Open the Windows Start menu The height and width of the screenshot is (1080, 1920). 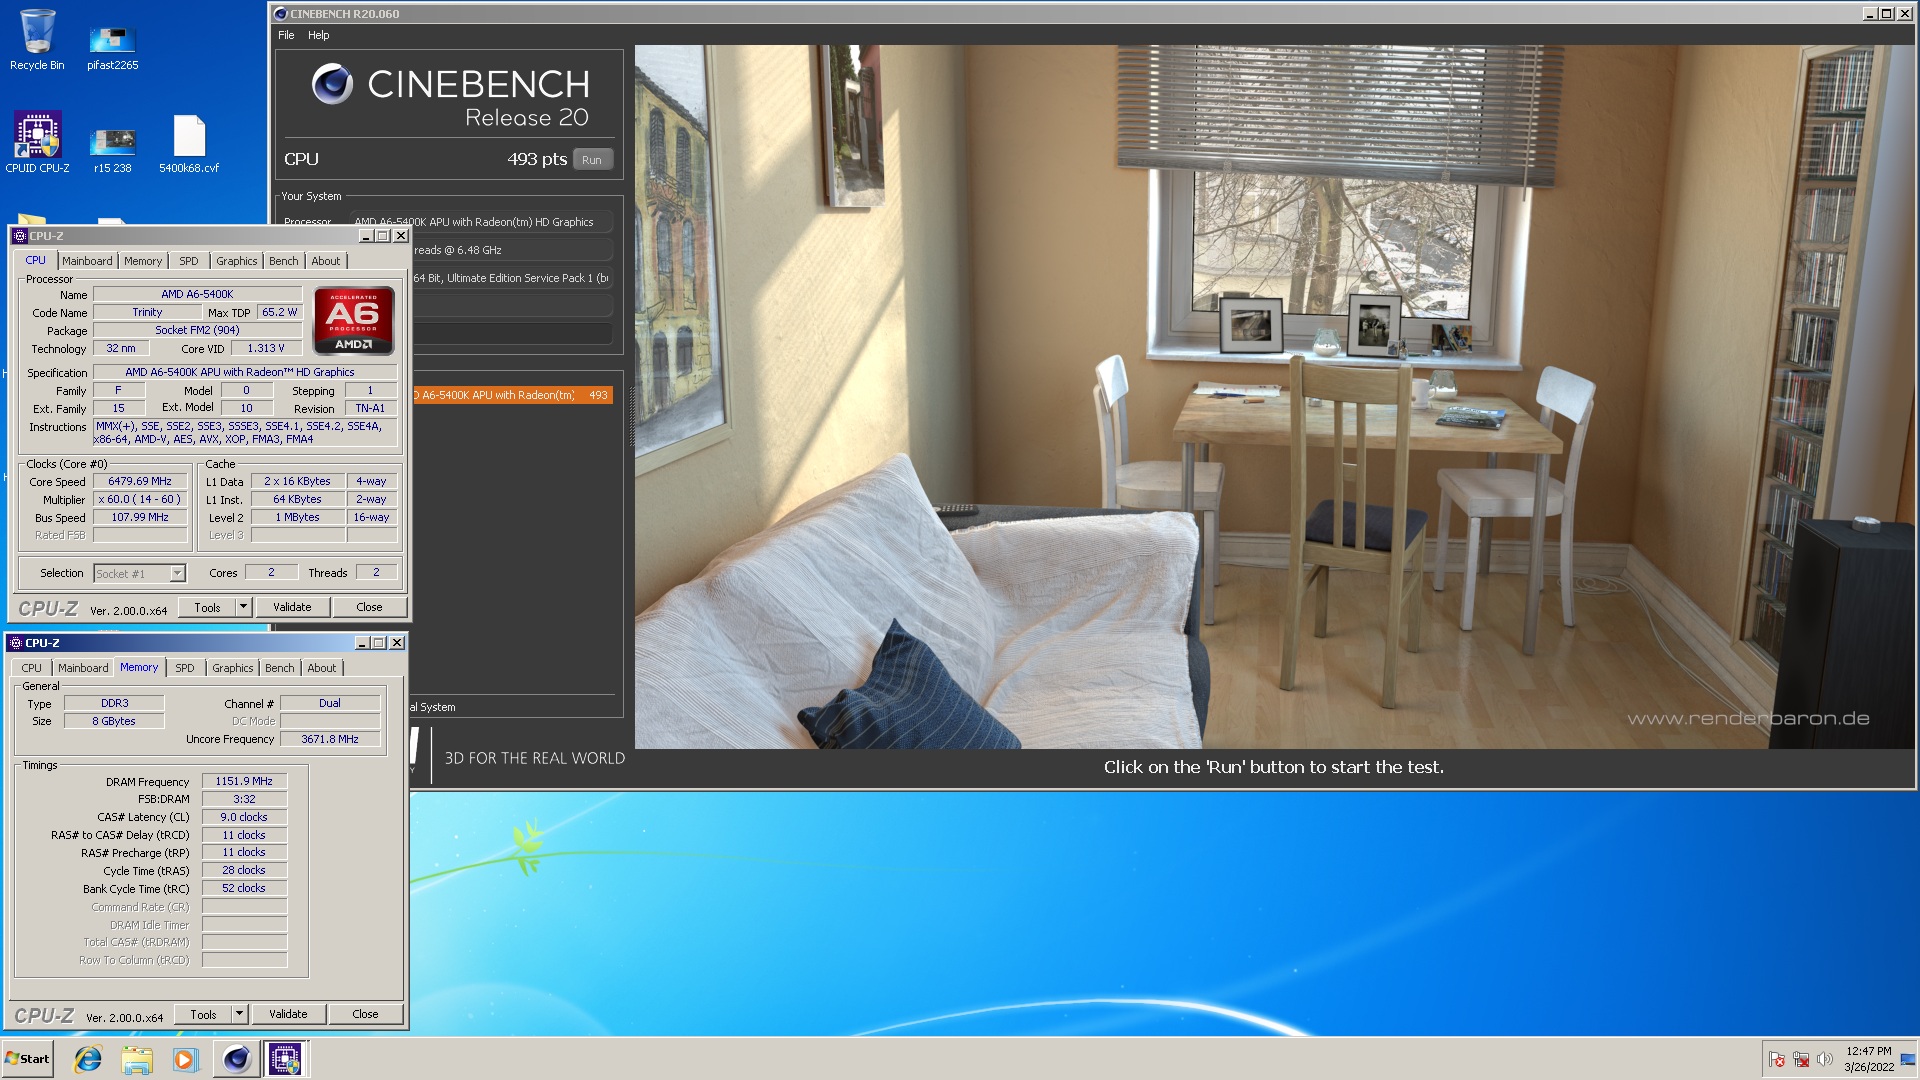(x=28, y=1059)
